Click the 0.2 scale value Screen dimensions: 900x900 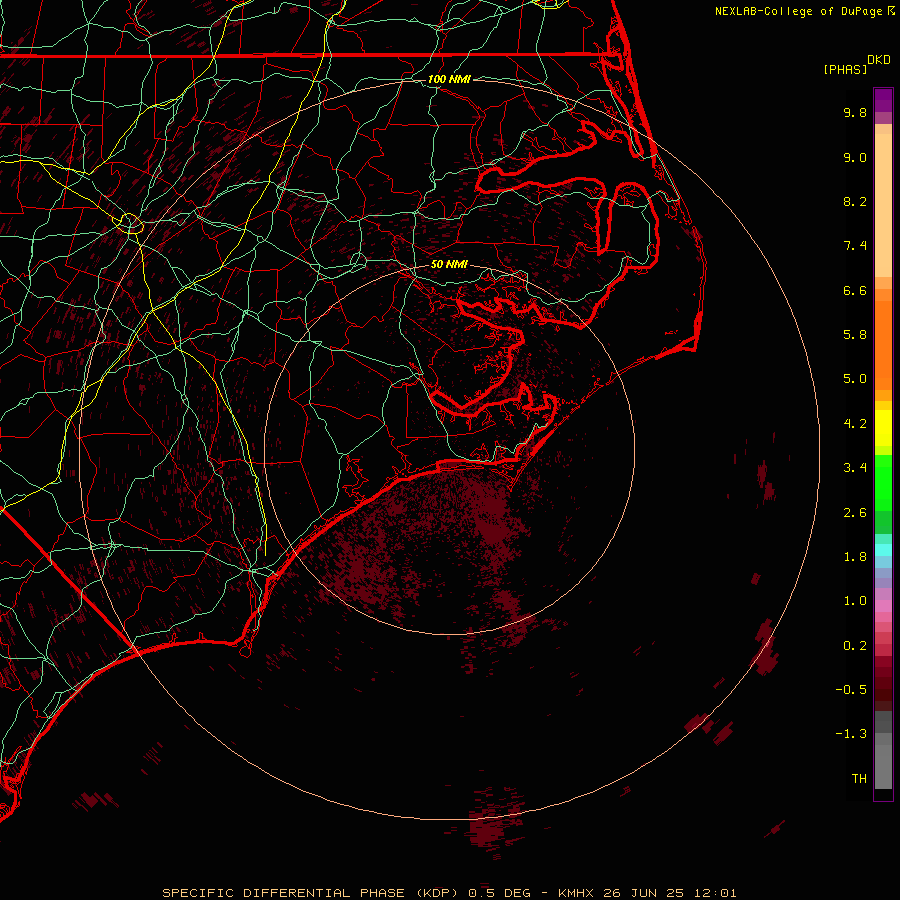pyautogui.click(x=855, y=646)
